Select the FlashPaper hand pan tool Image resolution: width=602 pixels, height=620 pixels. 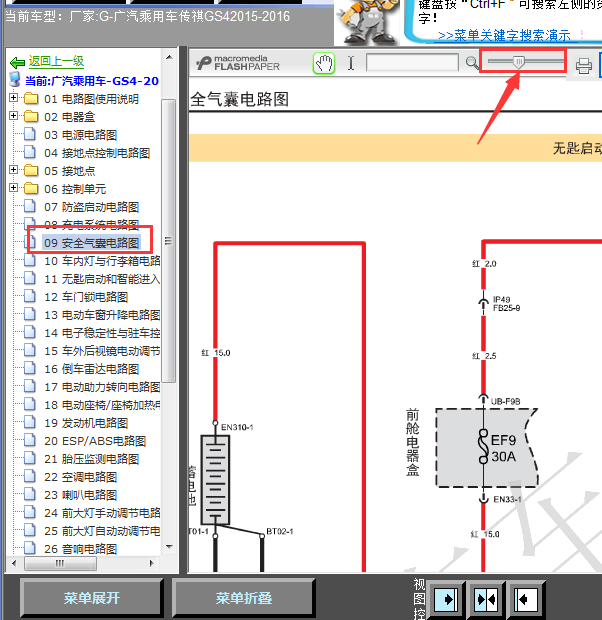click(324, 63)
